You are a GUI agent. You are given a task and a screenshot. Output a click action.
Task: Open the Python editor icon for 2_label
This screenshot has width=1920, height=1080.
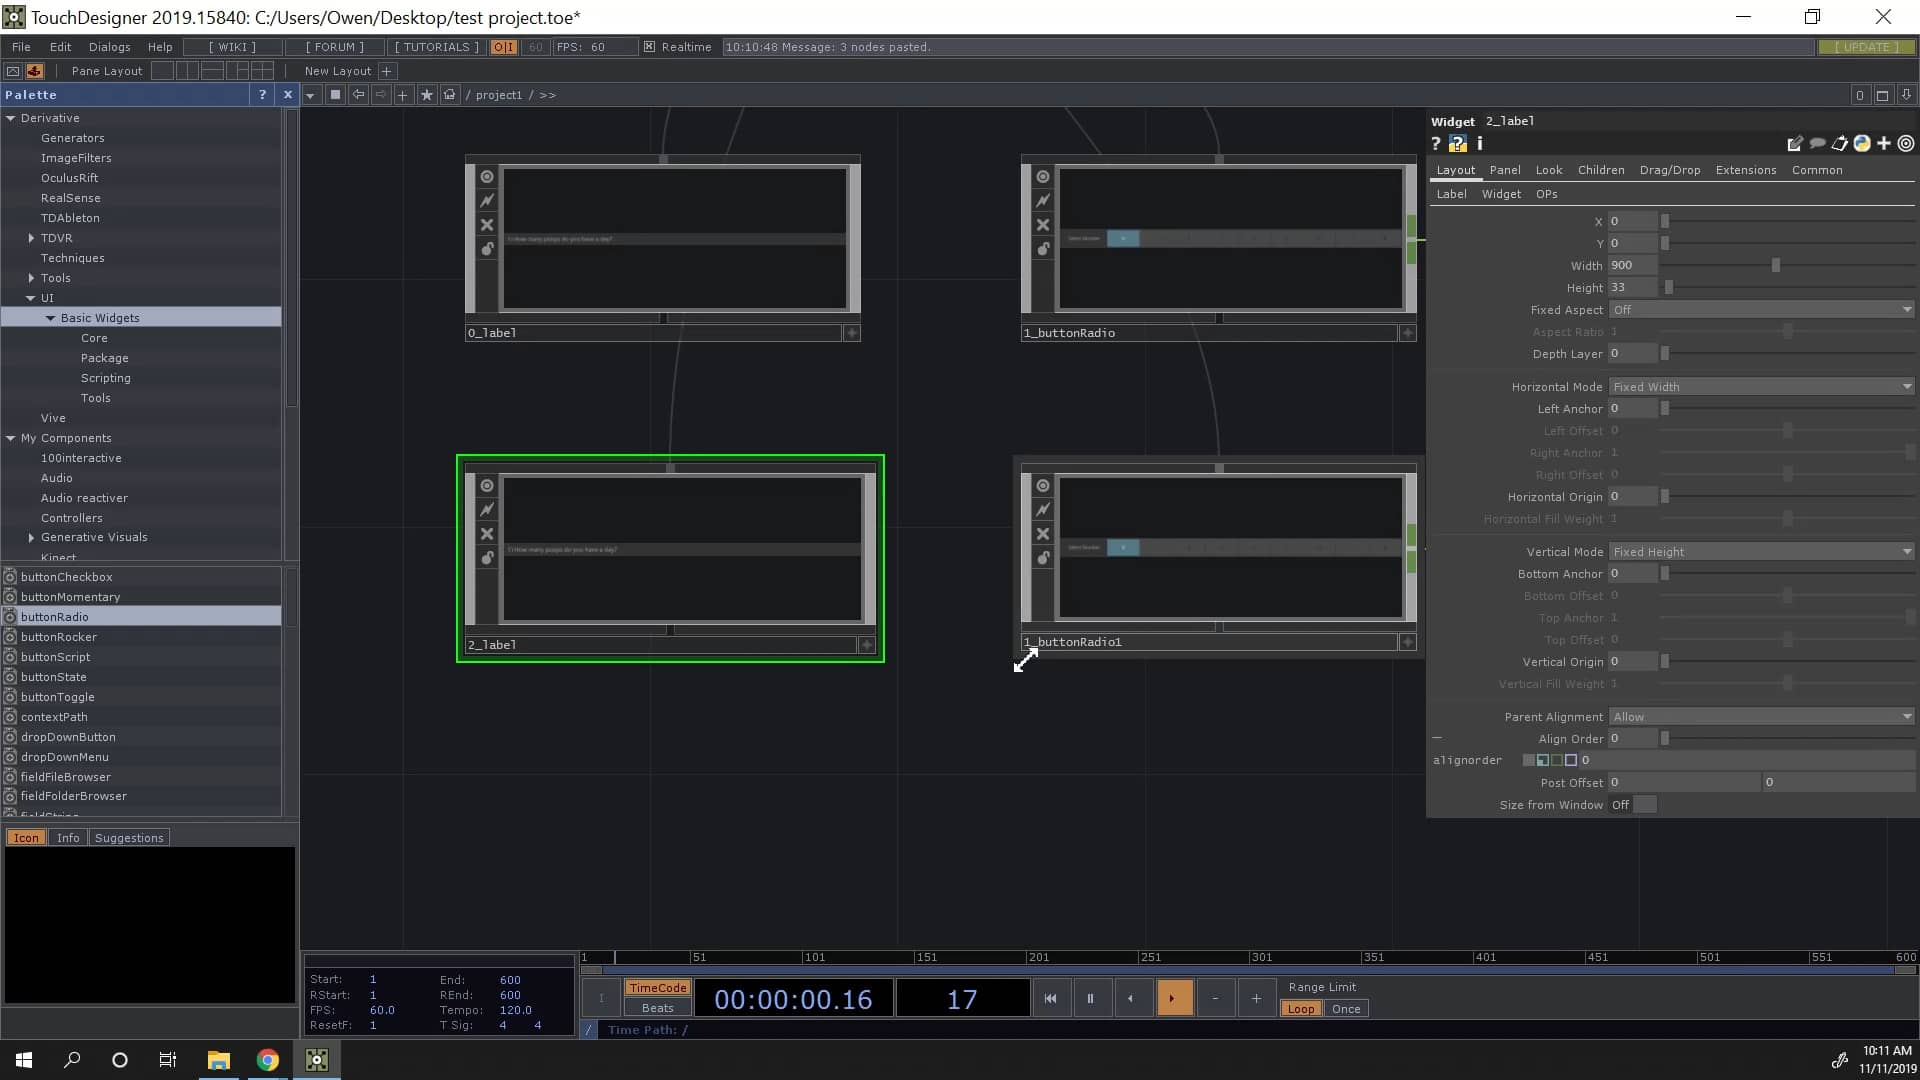1864,143
